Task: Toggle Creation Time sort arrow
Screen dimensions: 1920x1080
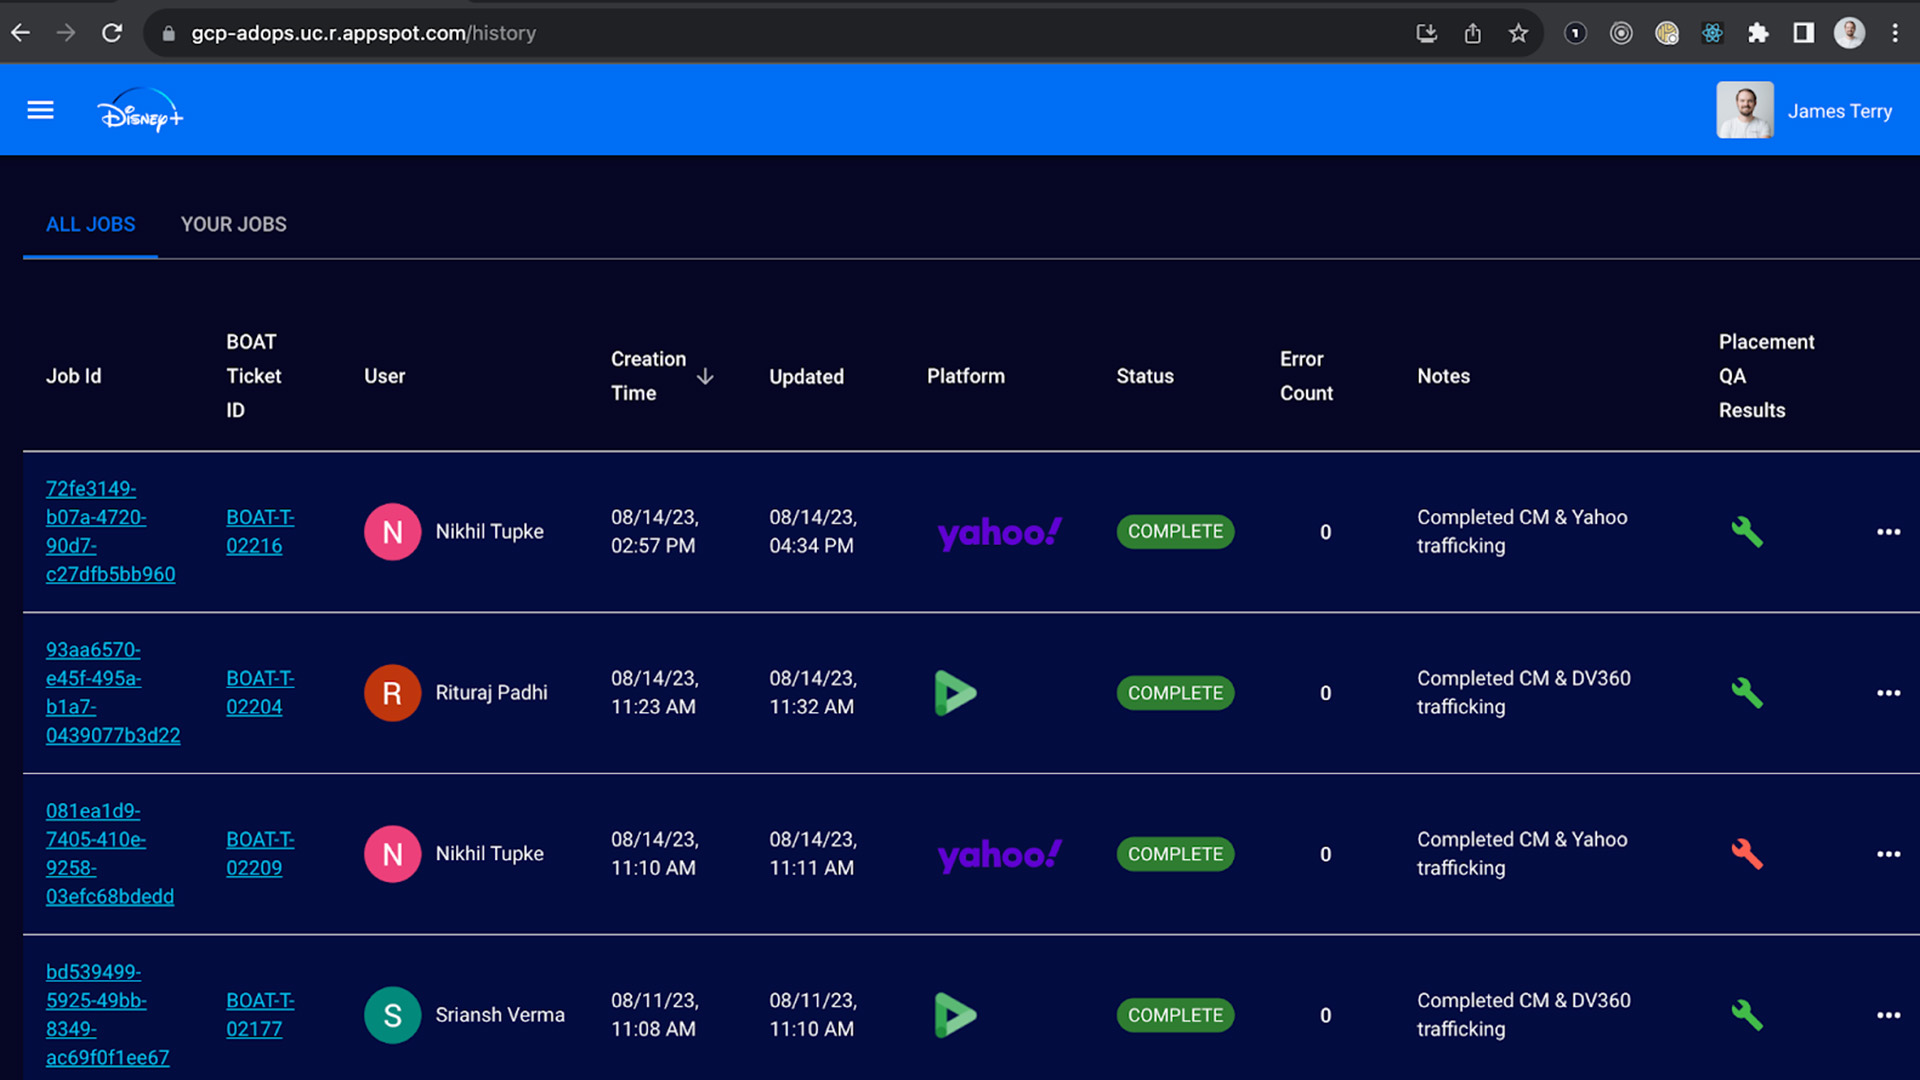Action: click(705, 377)
